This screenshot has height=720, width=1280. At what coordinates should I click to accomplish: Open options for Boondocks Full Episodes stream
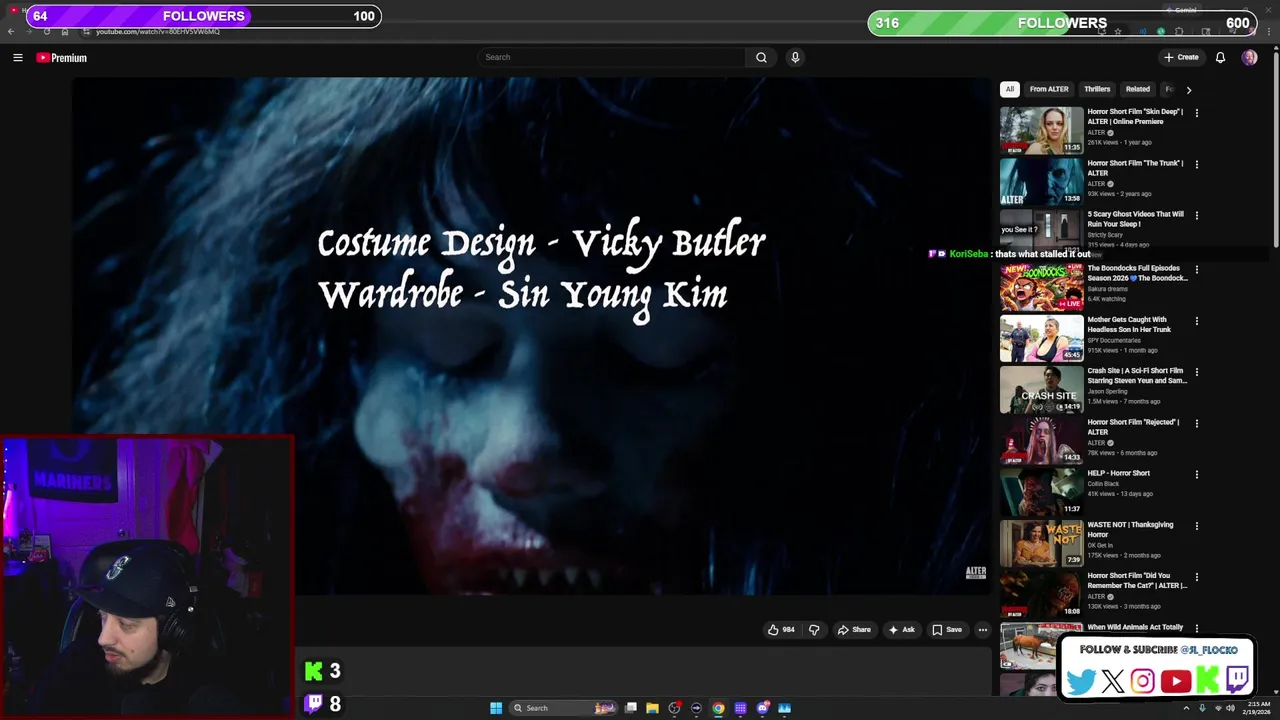pyautogui.click(x=1196, y=269)
